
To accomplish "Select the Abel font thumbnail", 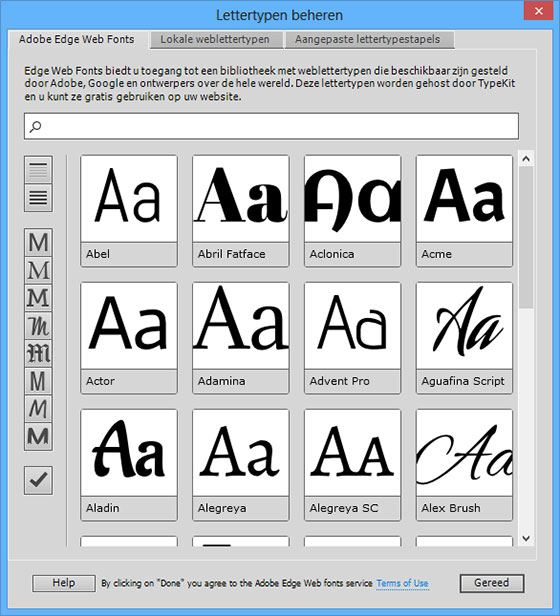I will (129, 211).
